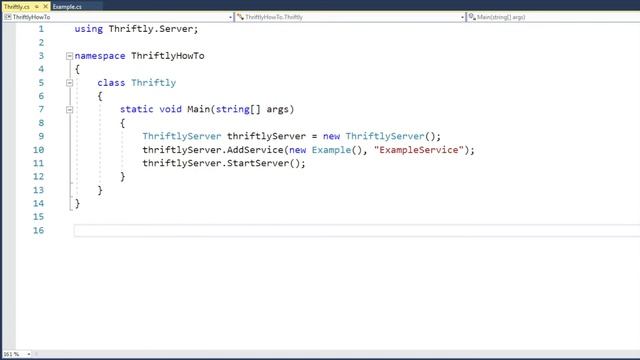This screenshot has width=640, height=360.
Task: Click "Example" class reference on line 10
Action: pyautogui.click(x=331, y=150)
